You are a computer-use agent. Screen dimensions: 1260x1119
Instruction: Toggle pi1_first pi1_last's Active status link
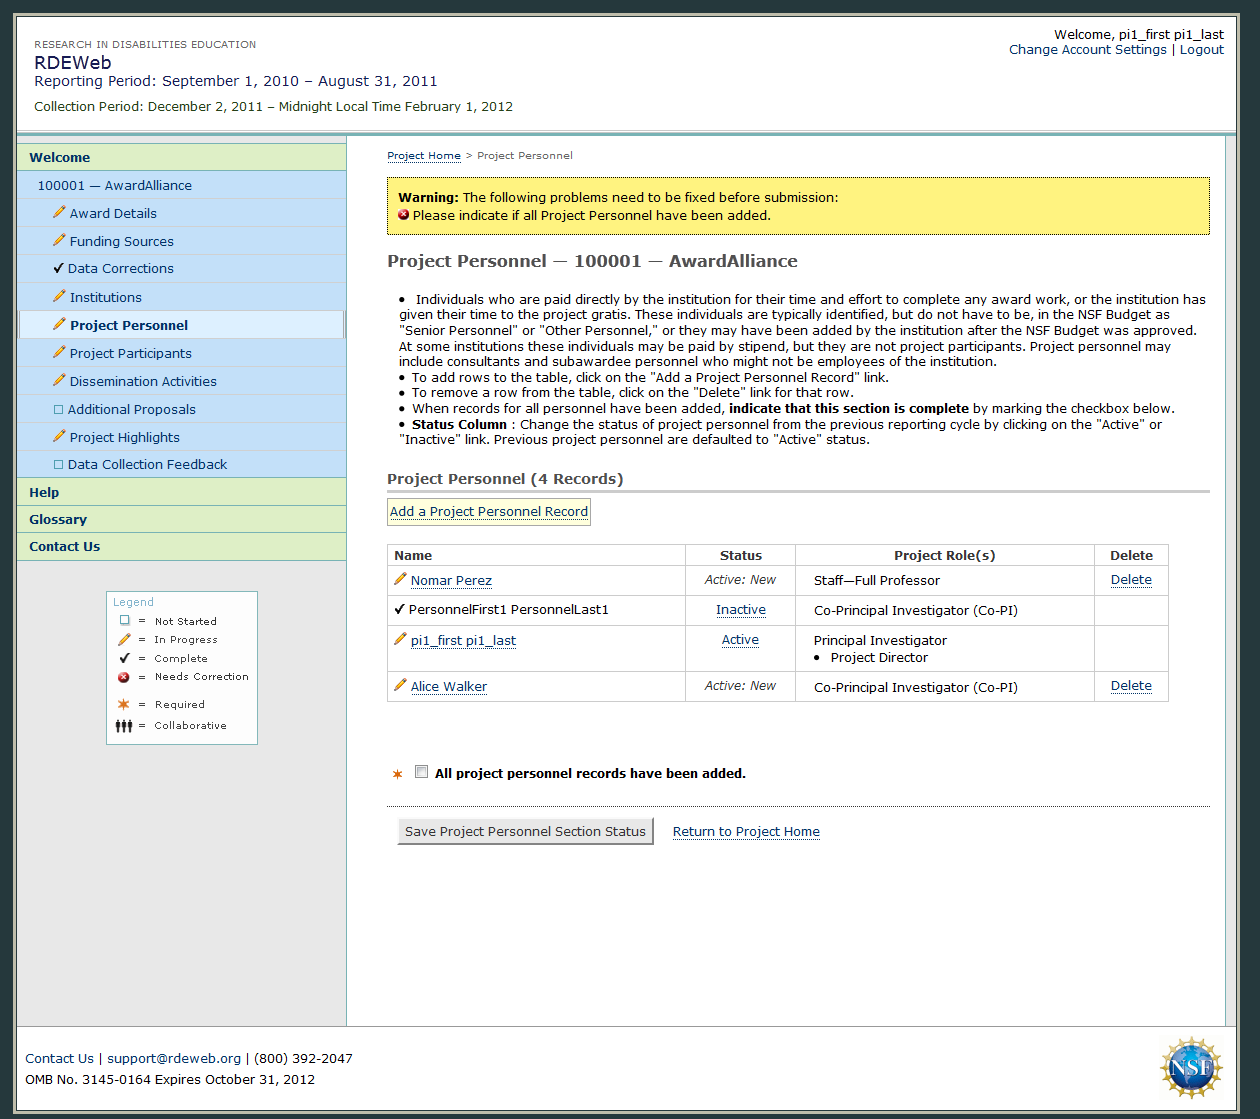click(x=740, y=640)
